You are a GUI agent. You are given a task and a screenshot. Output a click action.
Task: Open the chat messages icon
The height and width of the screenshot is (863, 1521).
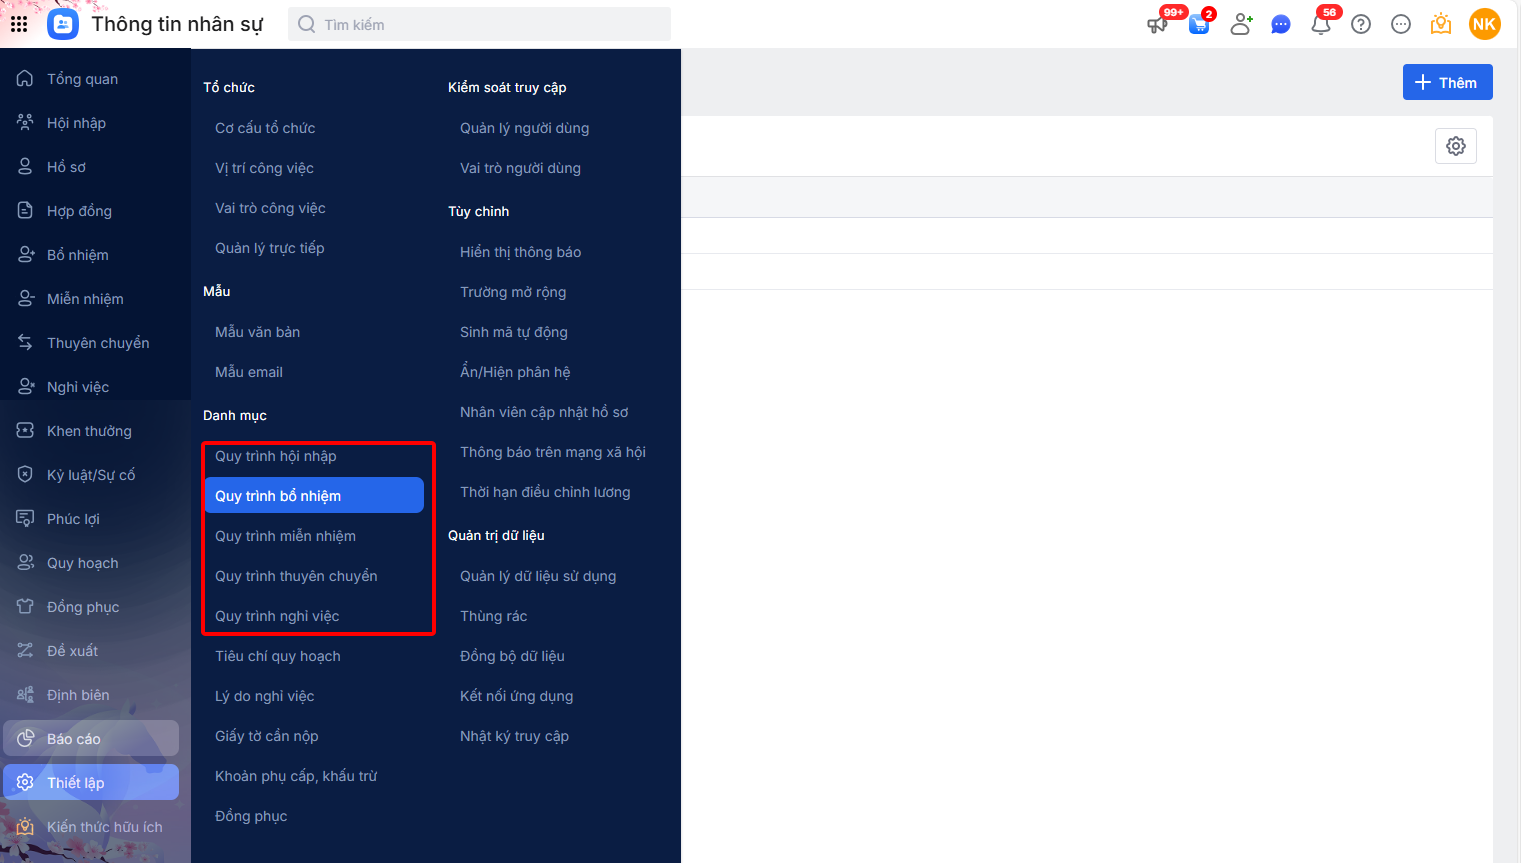tap(1281, 25)
